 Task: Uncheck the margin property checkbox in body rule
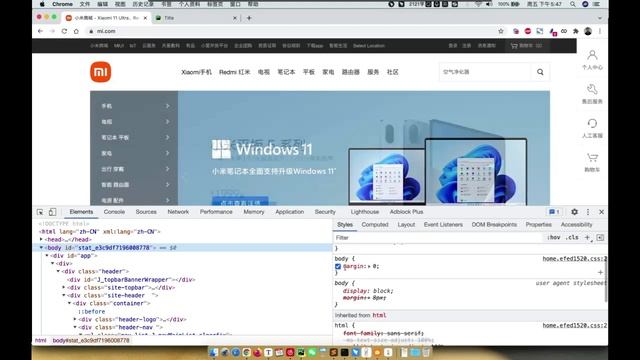(x=338, y=267)
